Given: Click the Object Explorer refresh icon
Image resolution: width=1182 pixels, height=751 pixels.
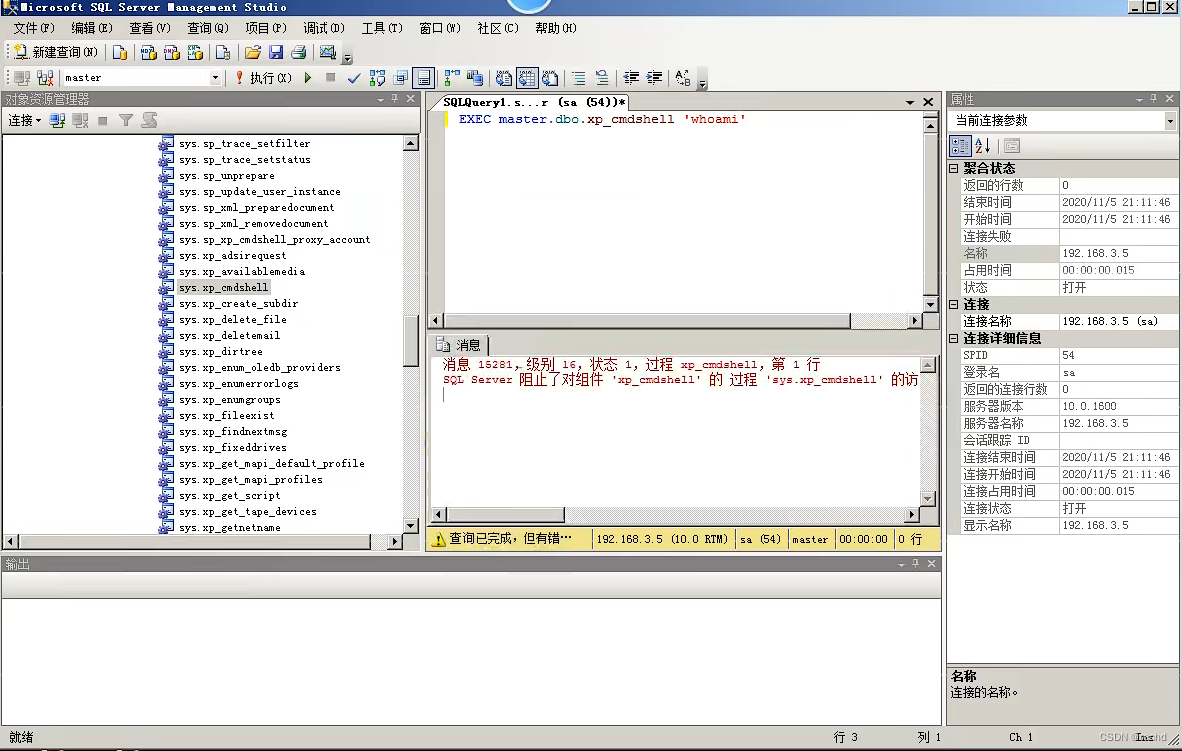Looking at the screenshot, I should [x=149, y=121].
